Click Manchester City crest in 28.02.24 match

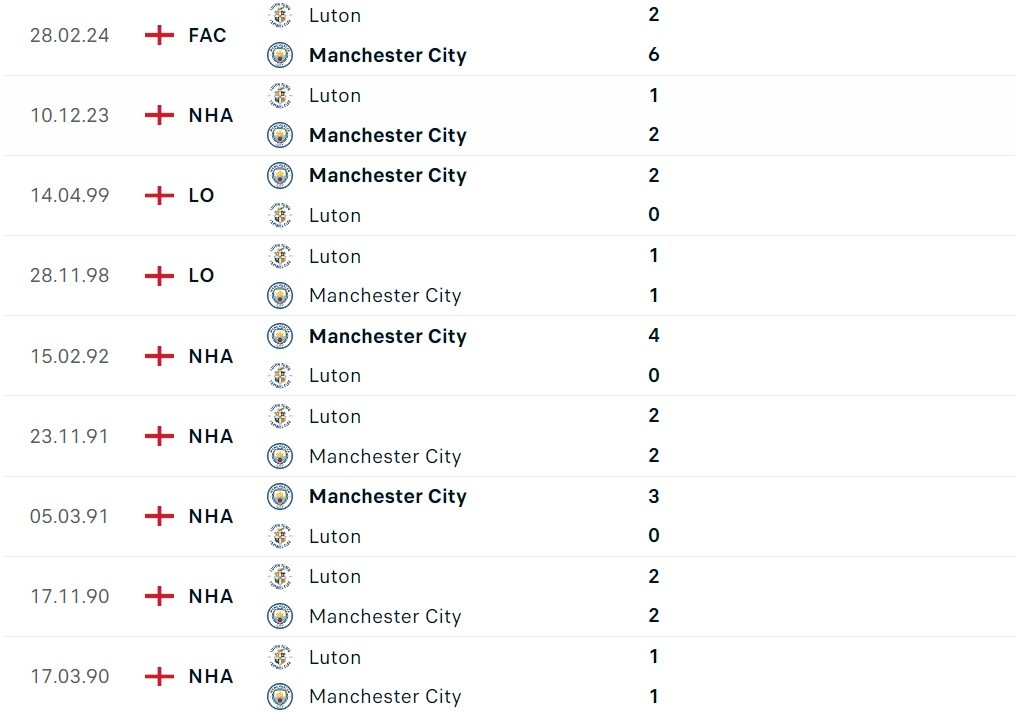280,55
